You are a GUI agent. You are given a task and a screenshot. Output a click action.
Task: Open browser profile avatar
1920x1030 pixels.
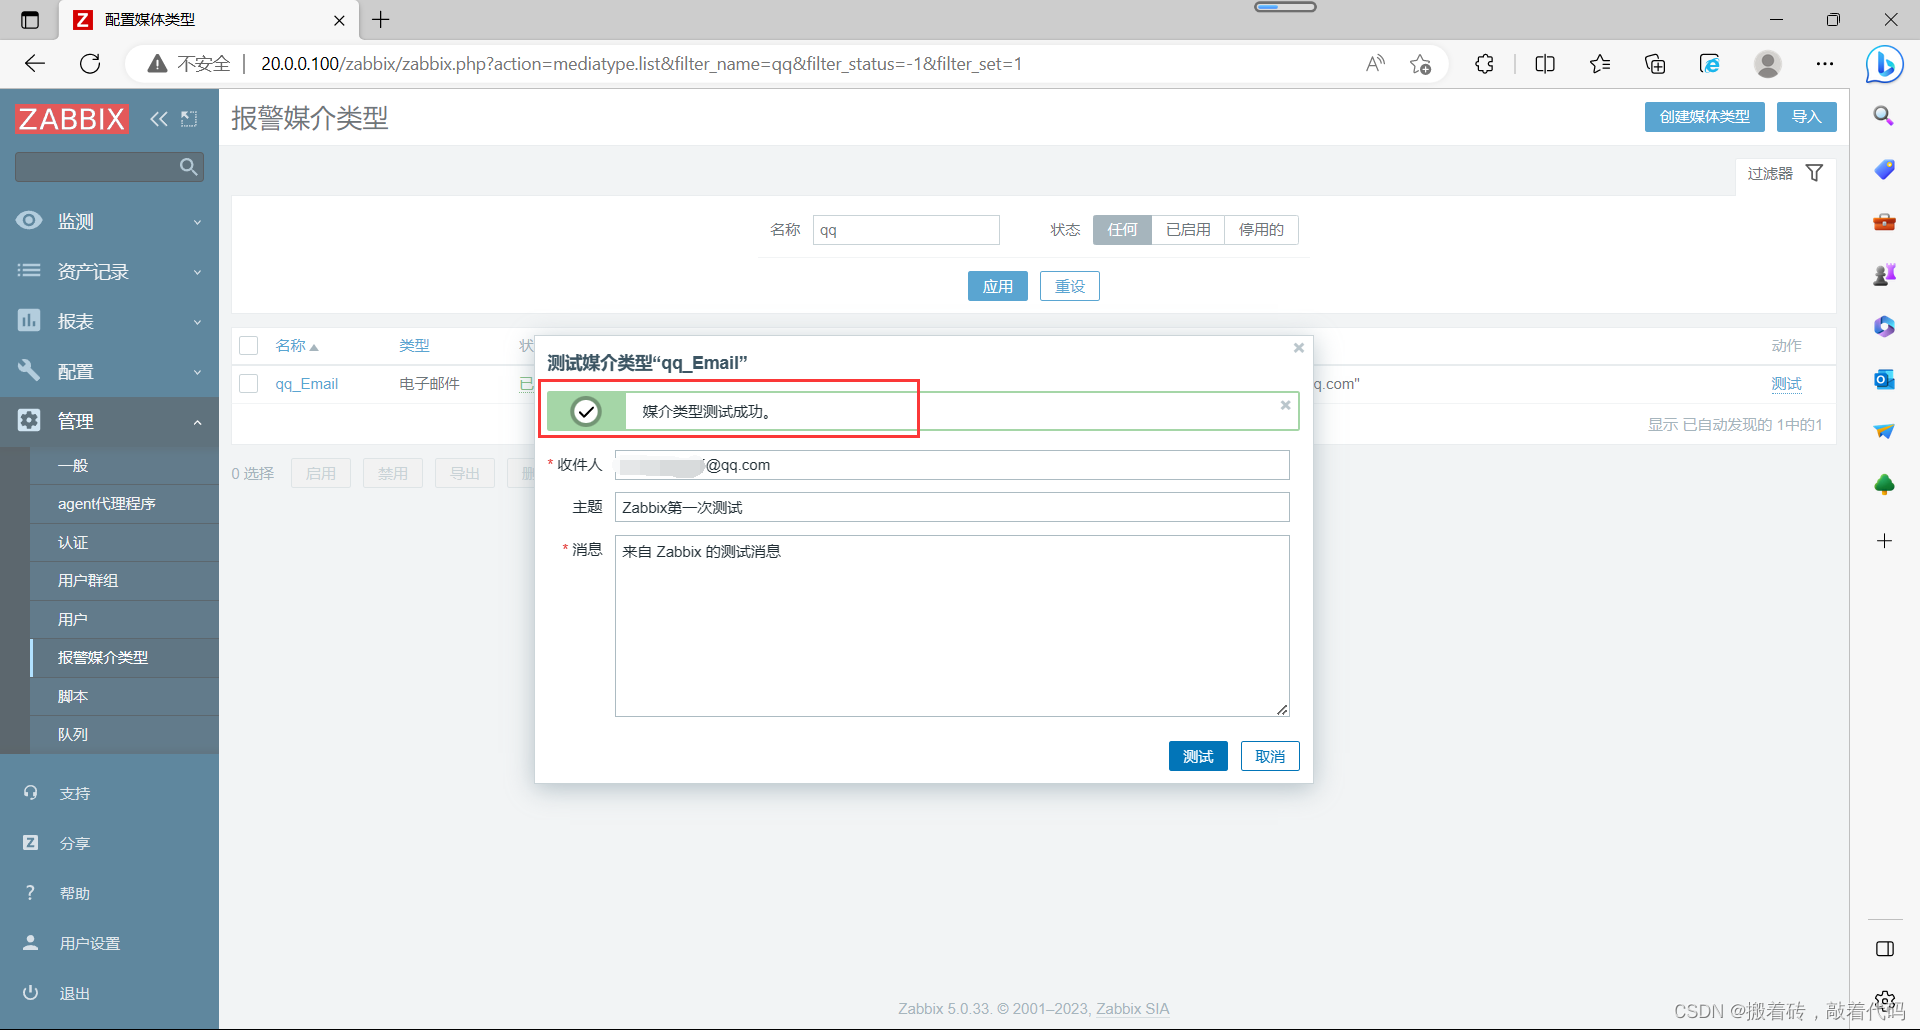pos(1768,64)
